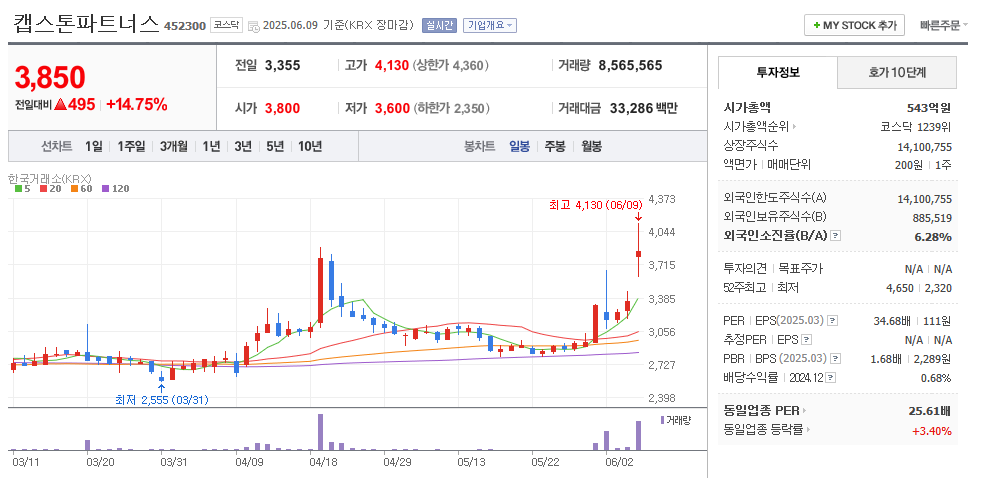
Task: Click the 상한가 4,360 text
Action: pos(450,65)
